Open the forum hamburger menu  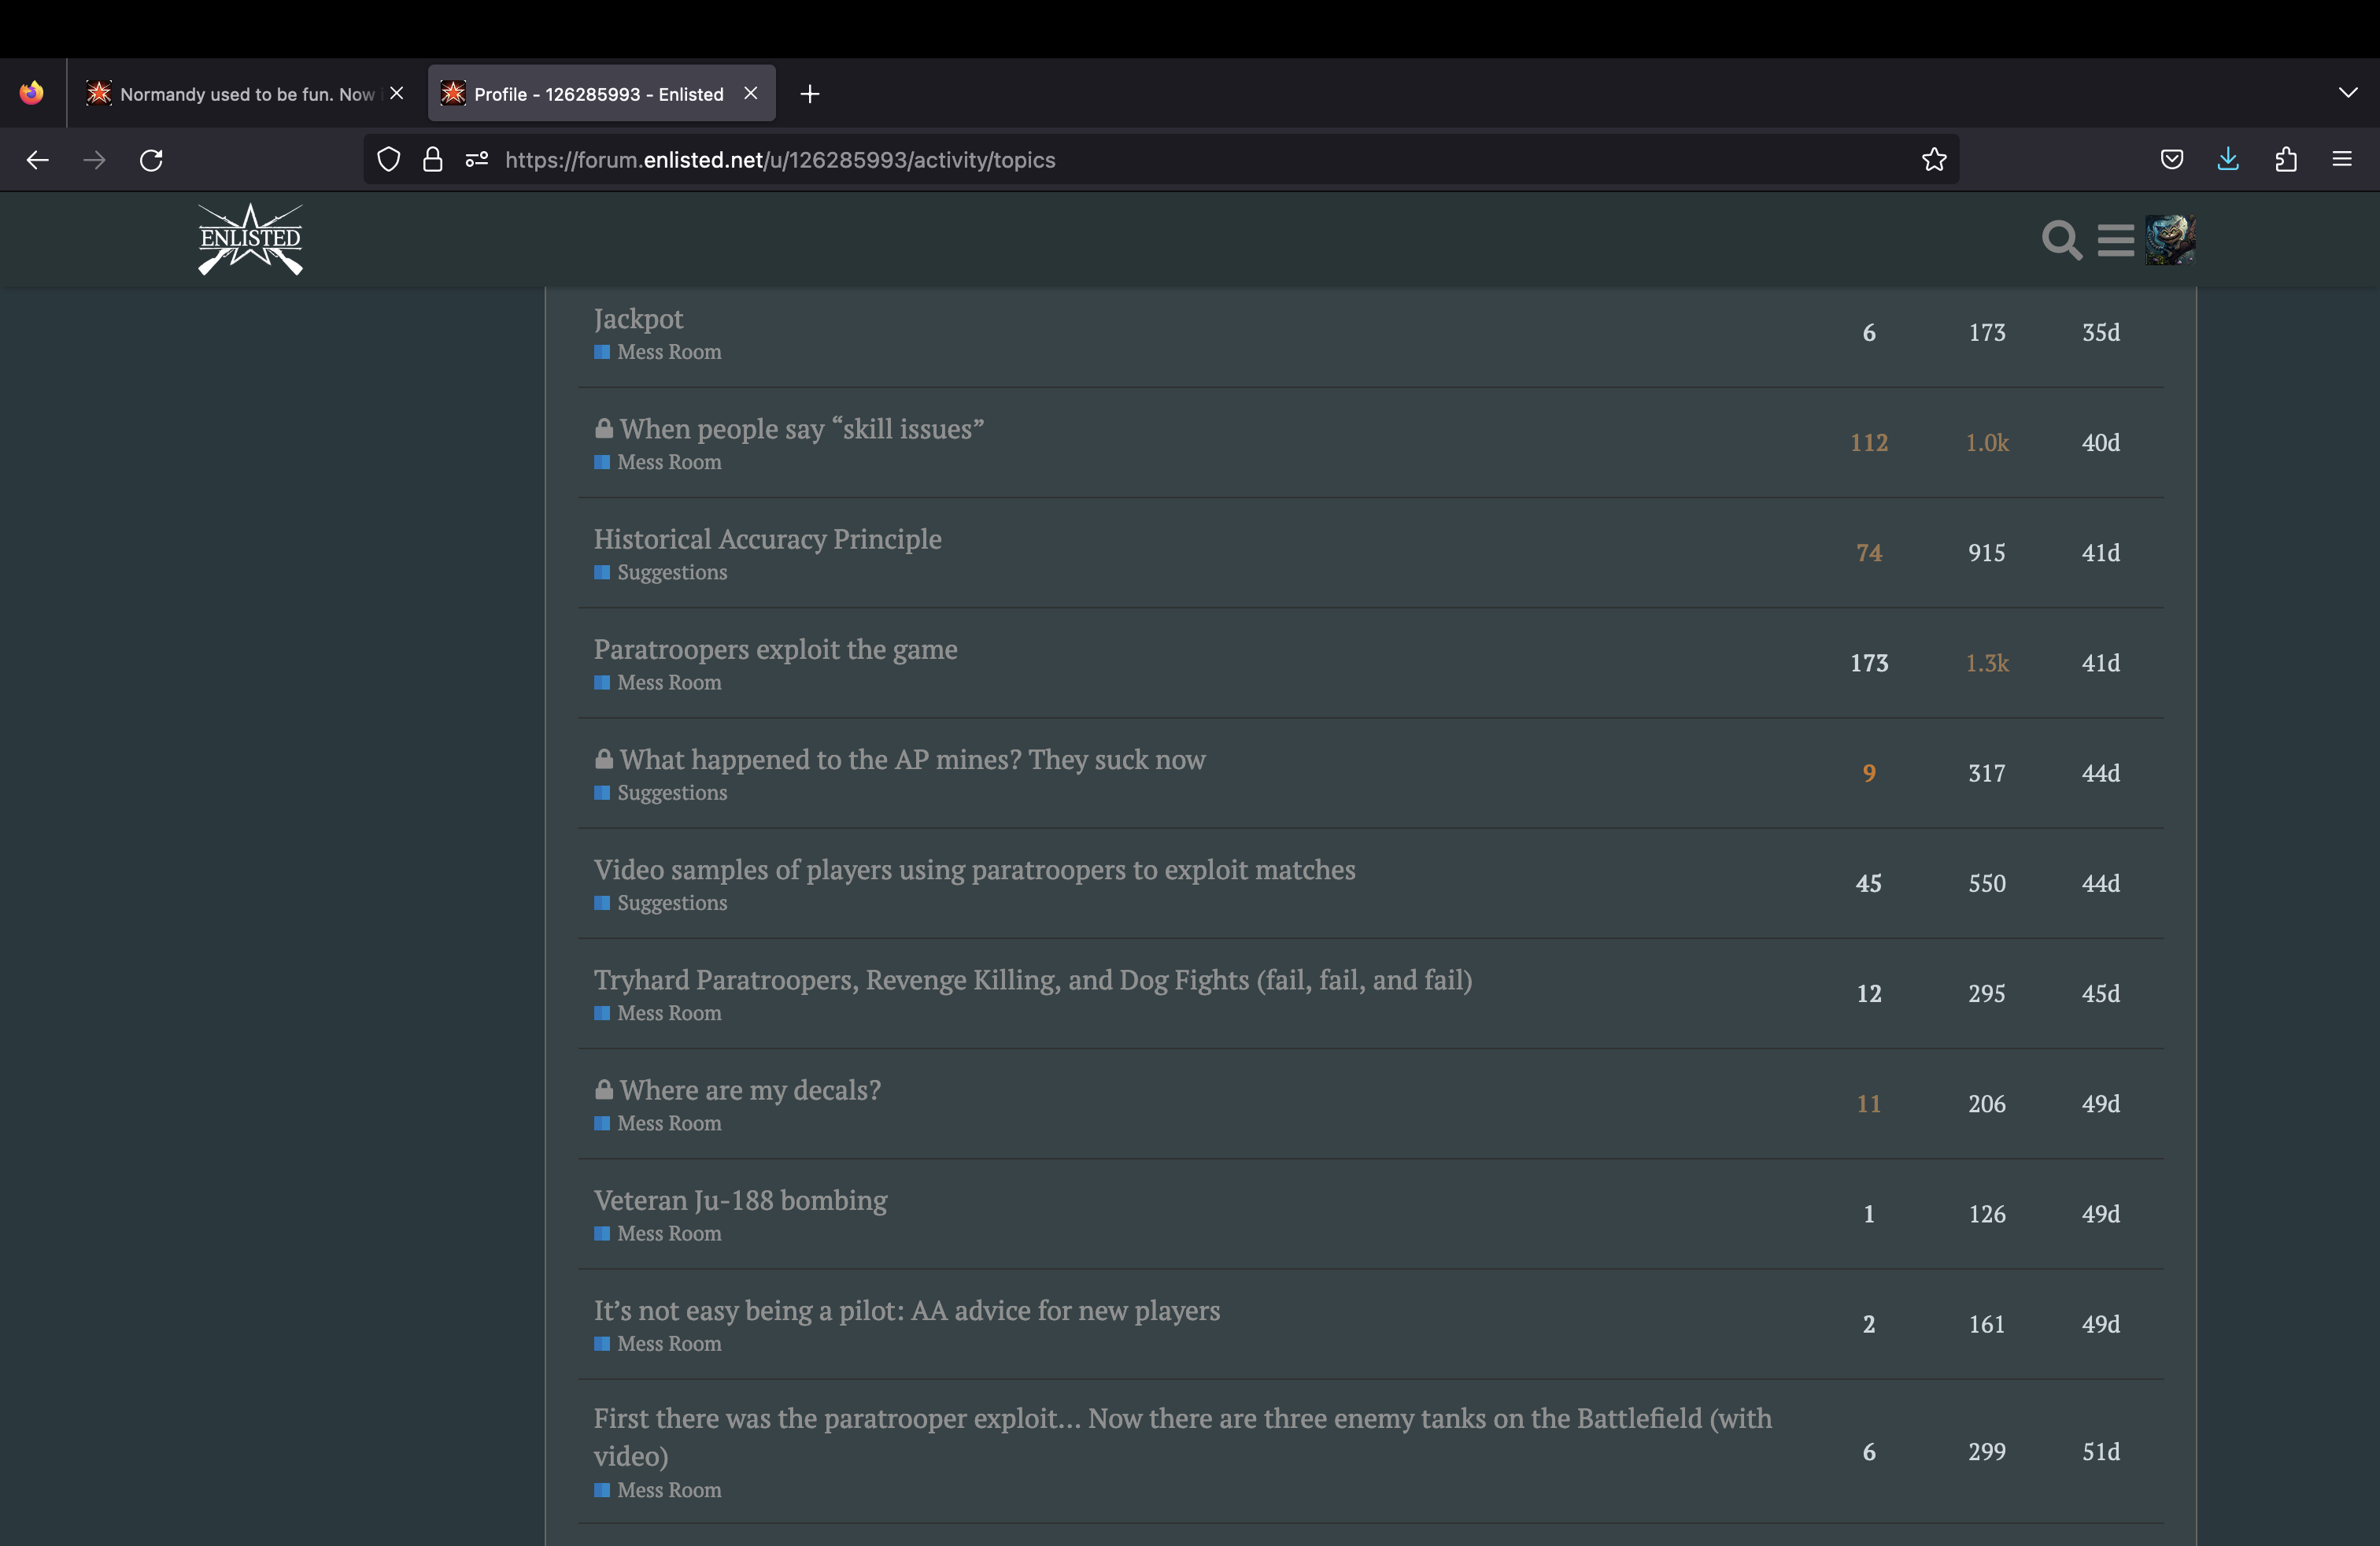pyautogui.click(x=2116, y=240)
